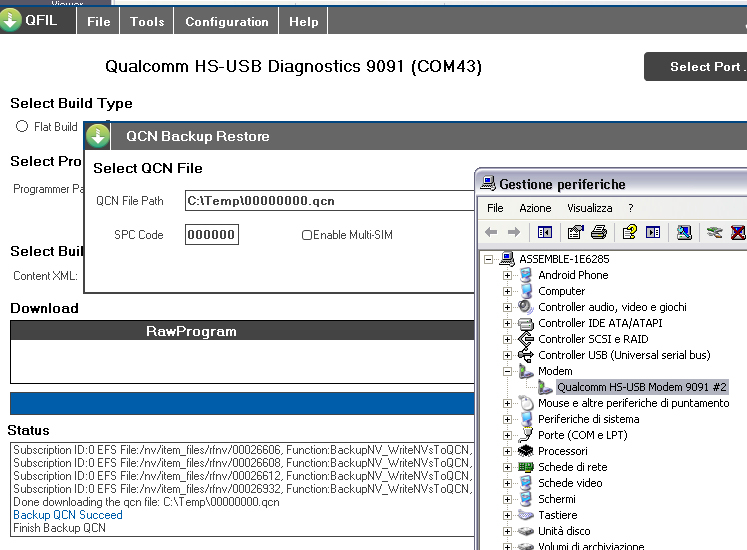Click the Processori chip icon
Image resolution: width=747 pixels, height=550 pixels.
(x=525, y=451)
